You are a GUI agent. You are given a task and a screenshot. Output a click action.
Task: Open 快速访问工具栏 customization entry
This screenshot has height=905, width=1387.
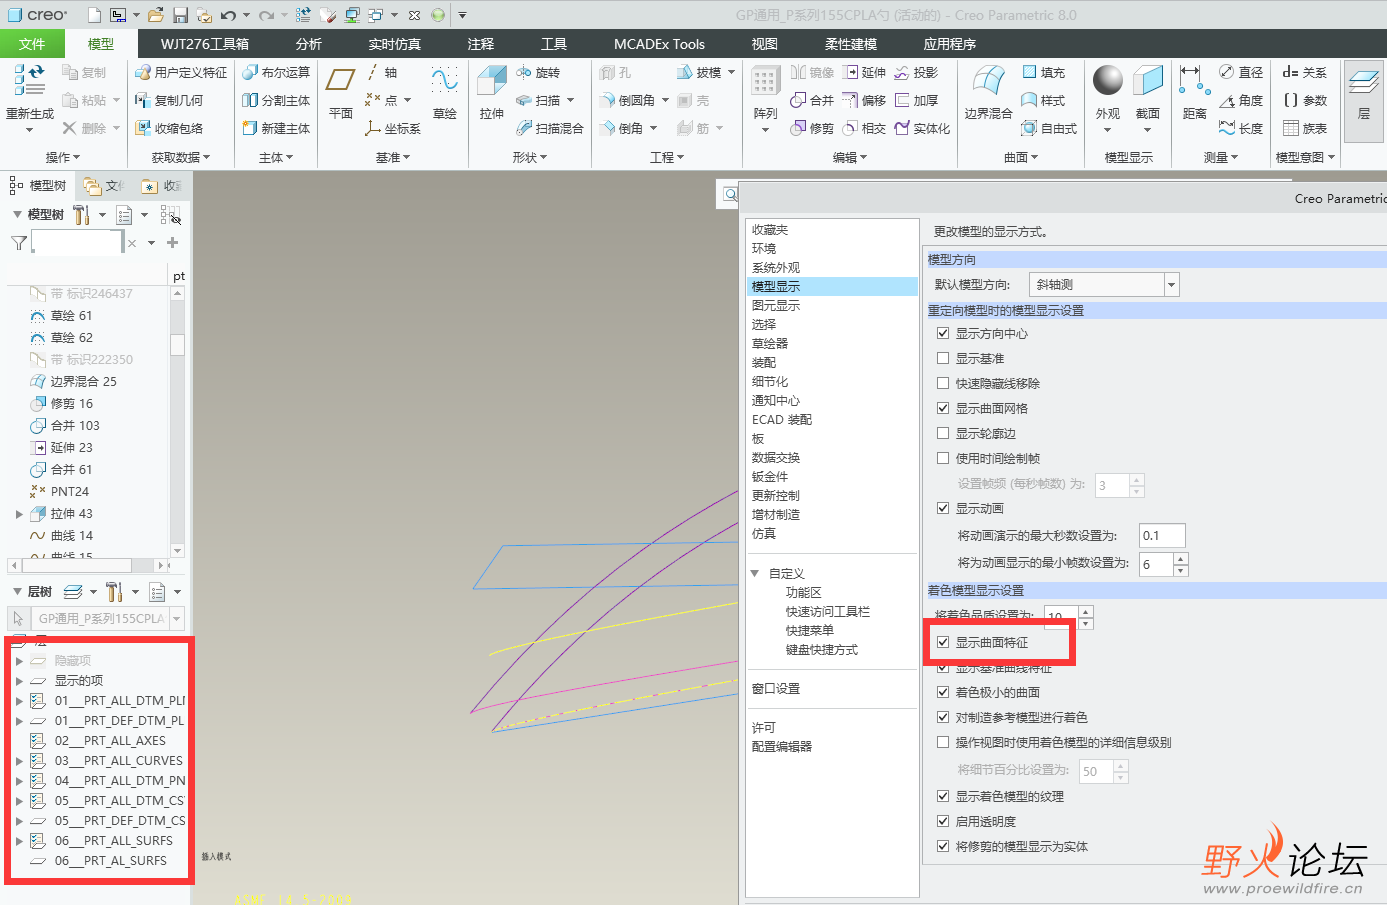[x=828, y=612]
